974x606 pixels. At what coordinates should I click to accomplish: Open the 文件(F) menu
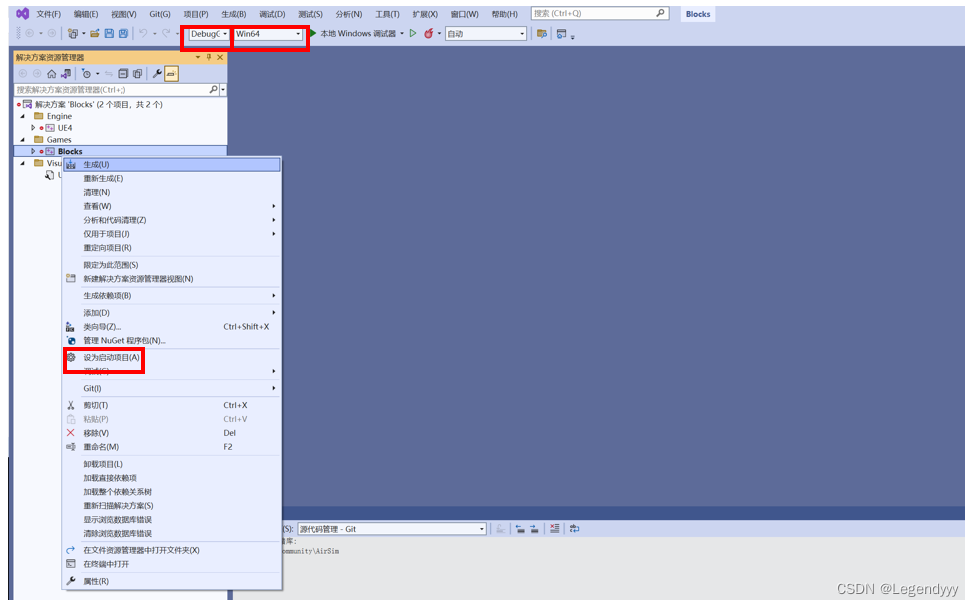point(48,14)
